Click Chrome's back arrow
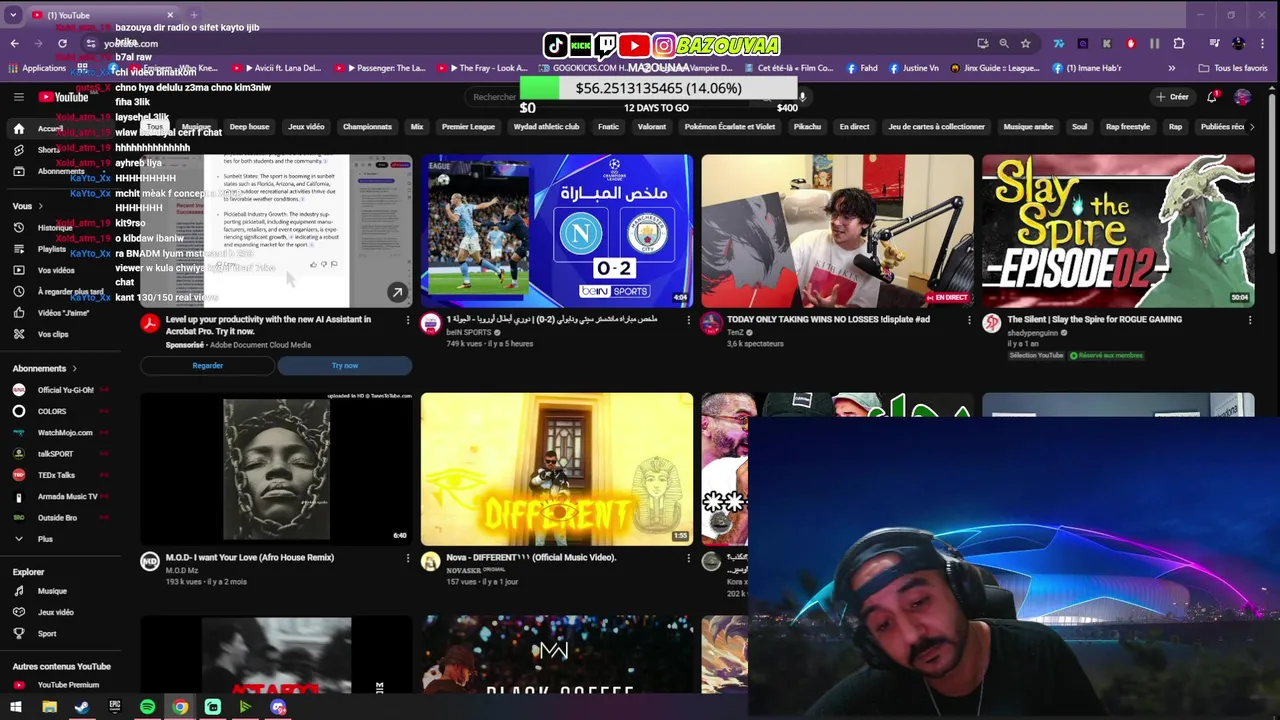1280x720 pixels. [x=14, y=44]
